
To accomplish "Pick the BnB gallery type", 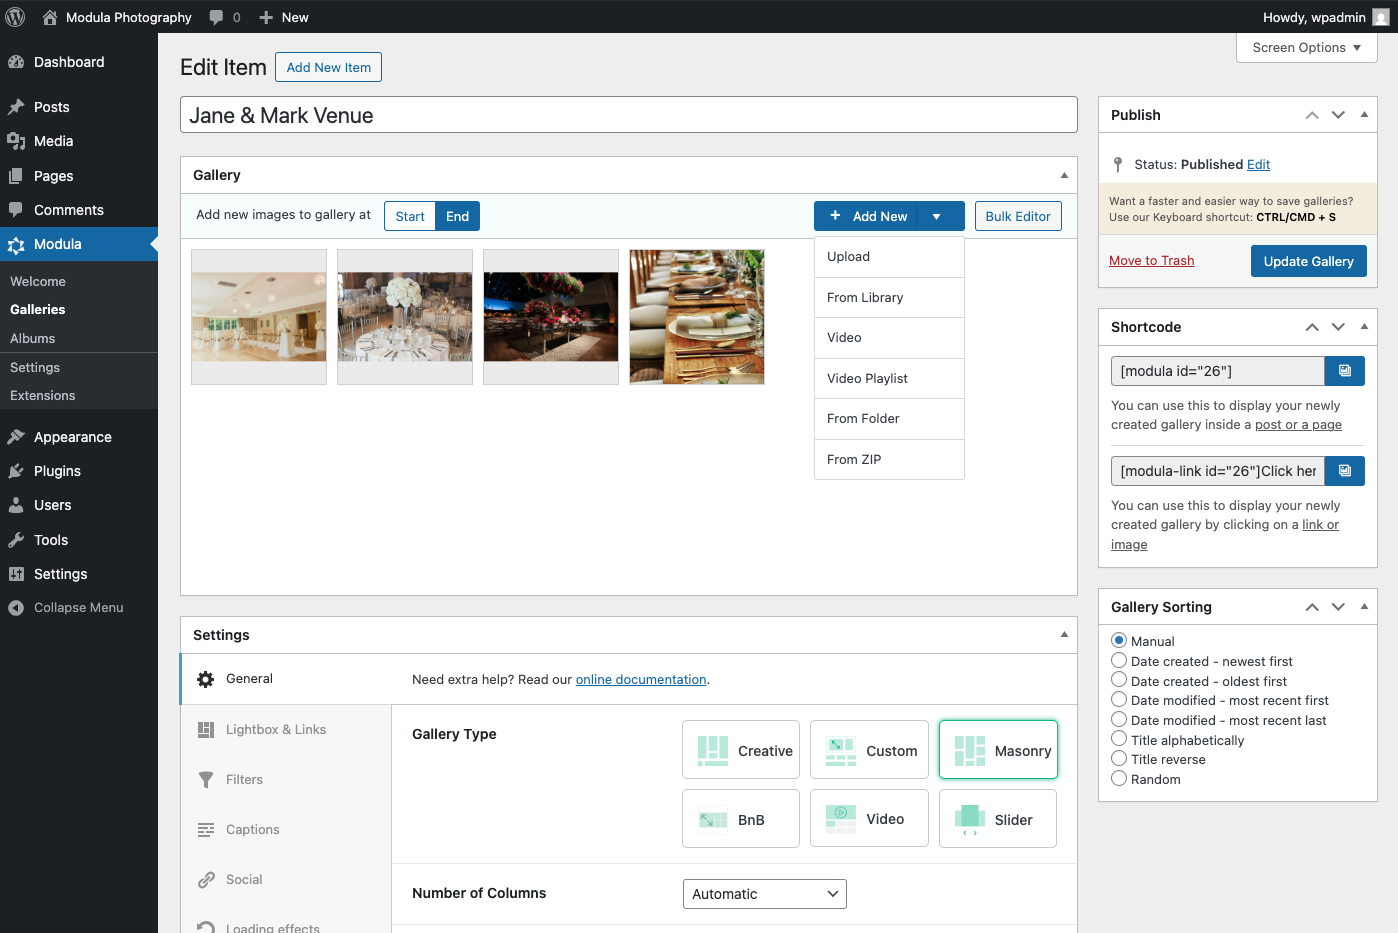I will pos(740,819).
